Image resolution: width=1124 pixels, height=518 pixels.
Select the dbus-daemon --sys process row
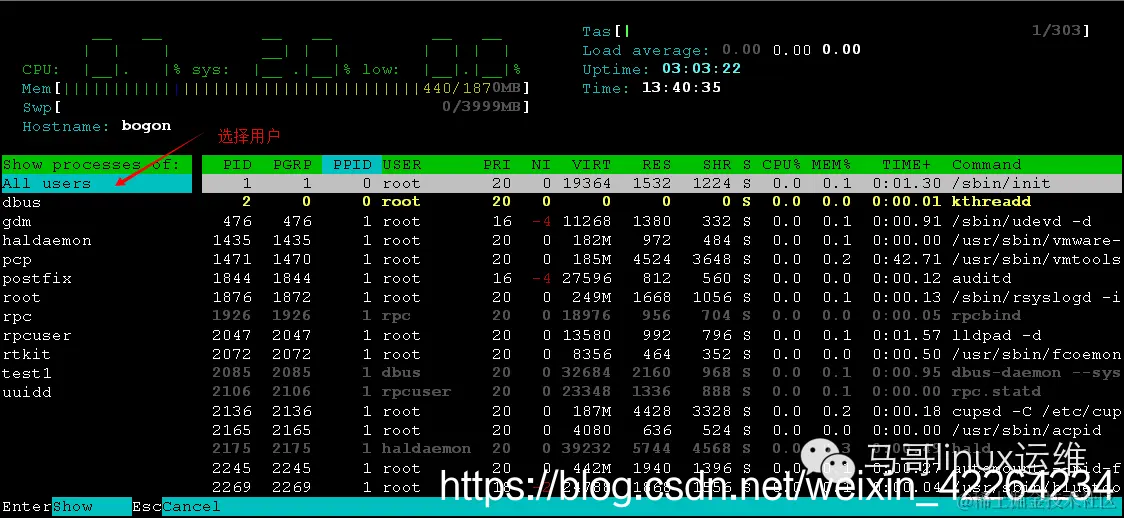click(x=663, y=373)
